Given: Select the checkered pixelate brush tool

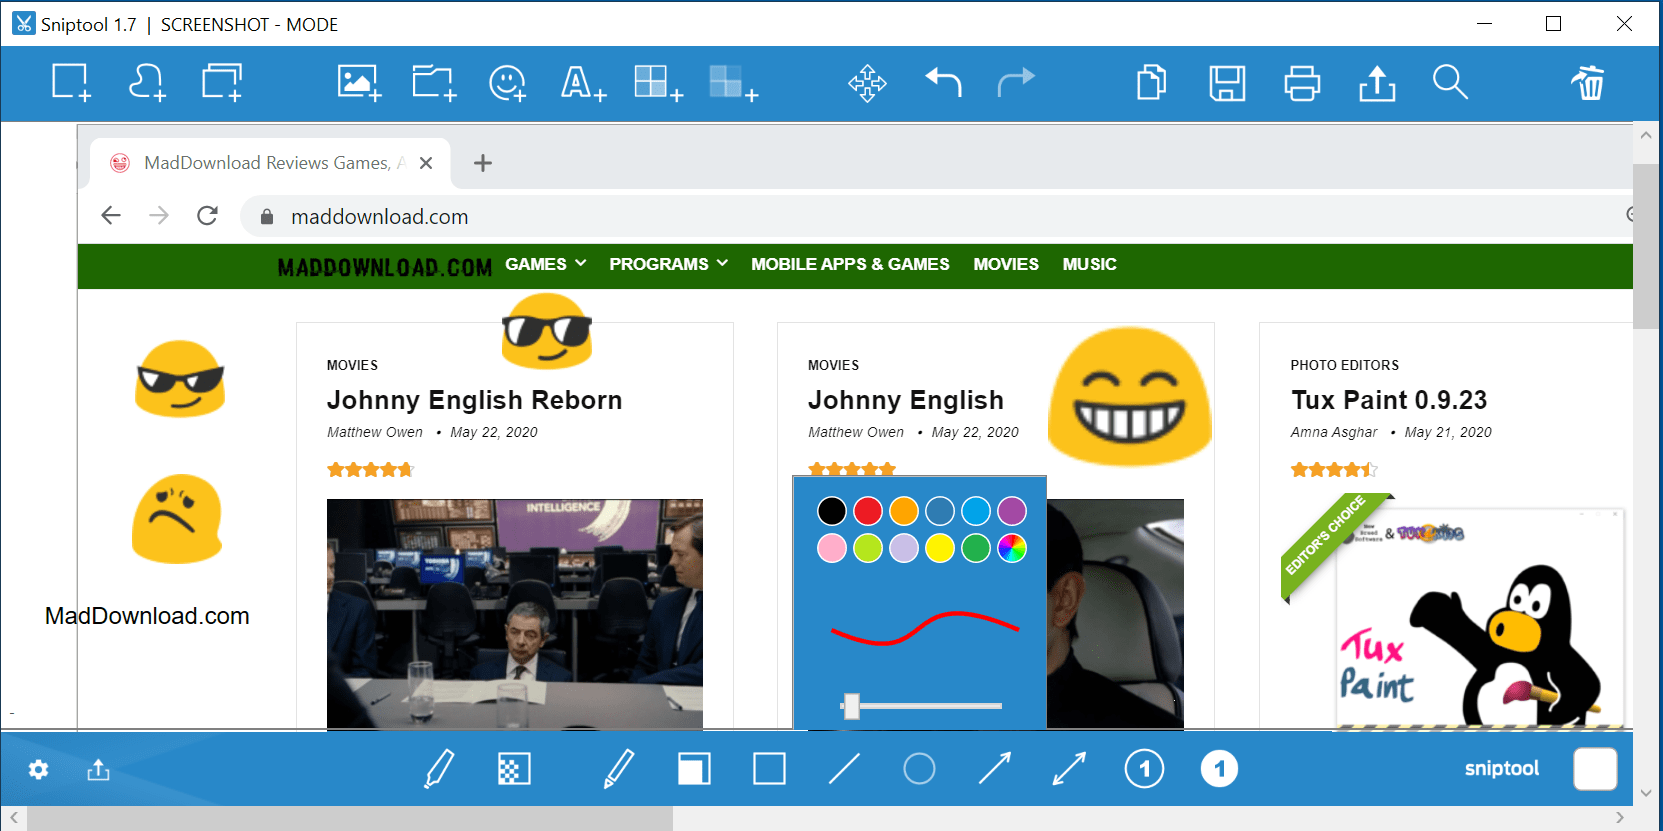Looking at the screenshot, I should tap(514, 769).
